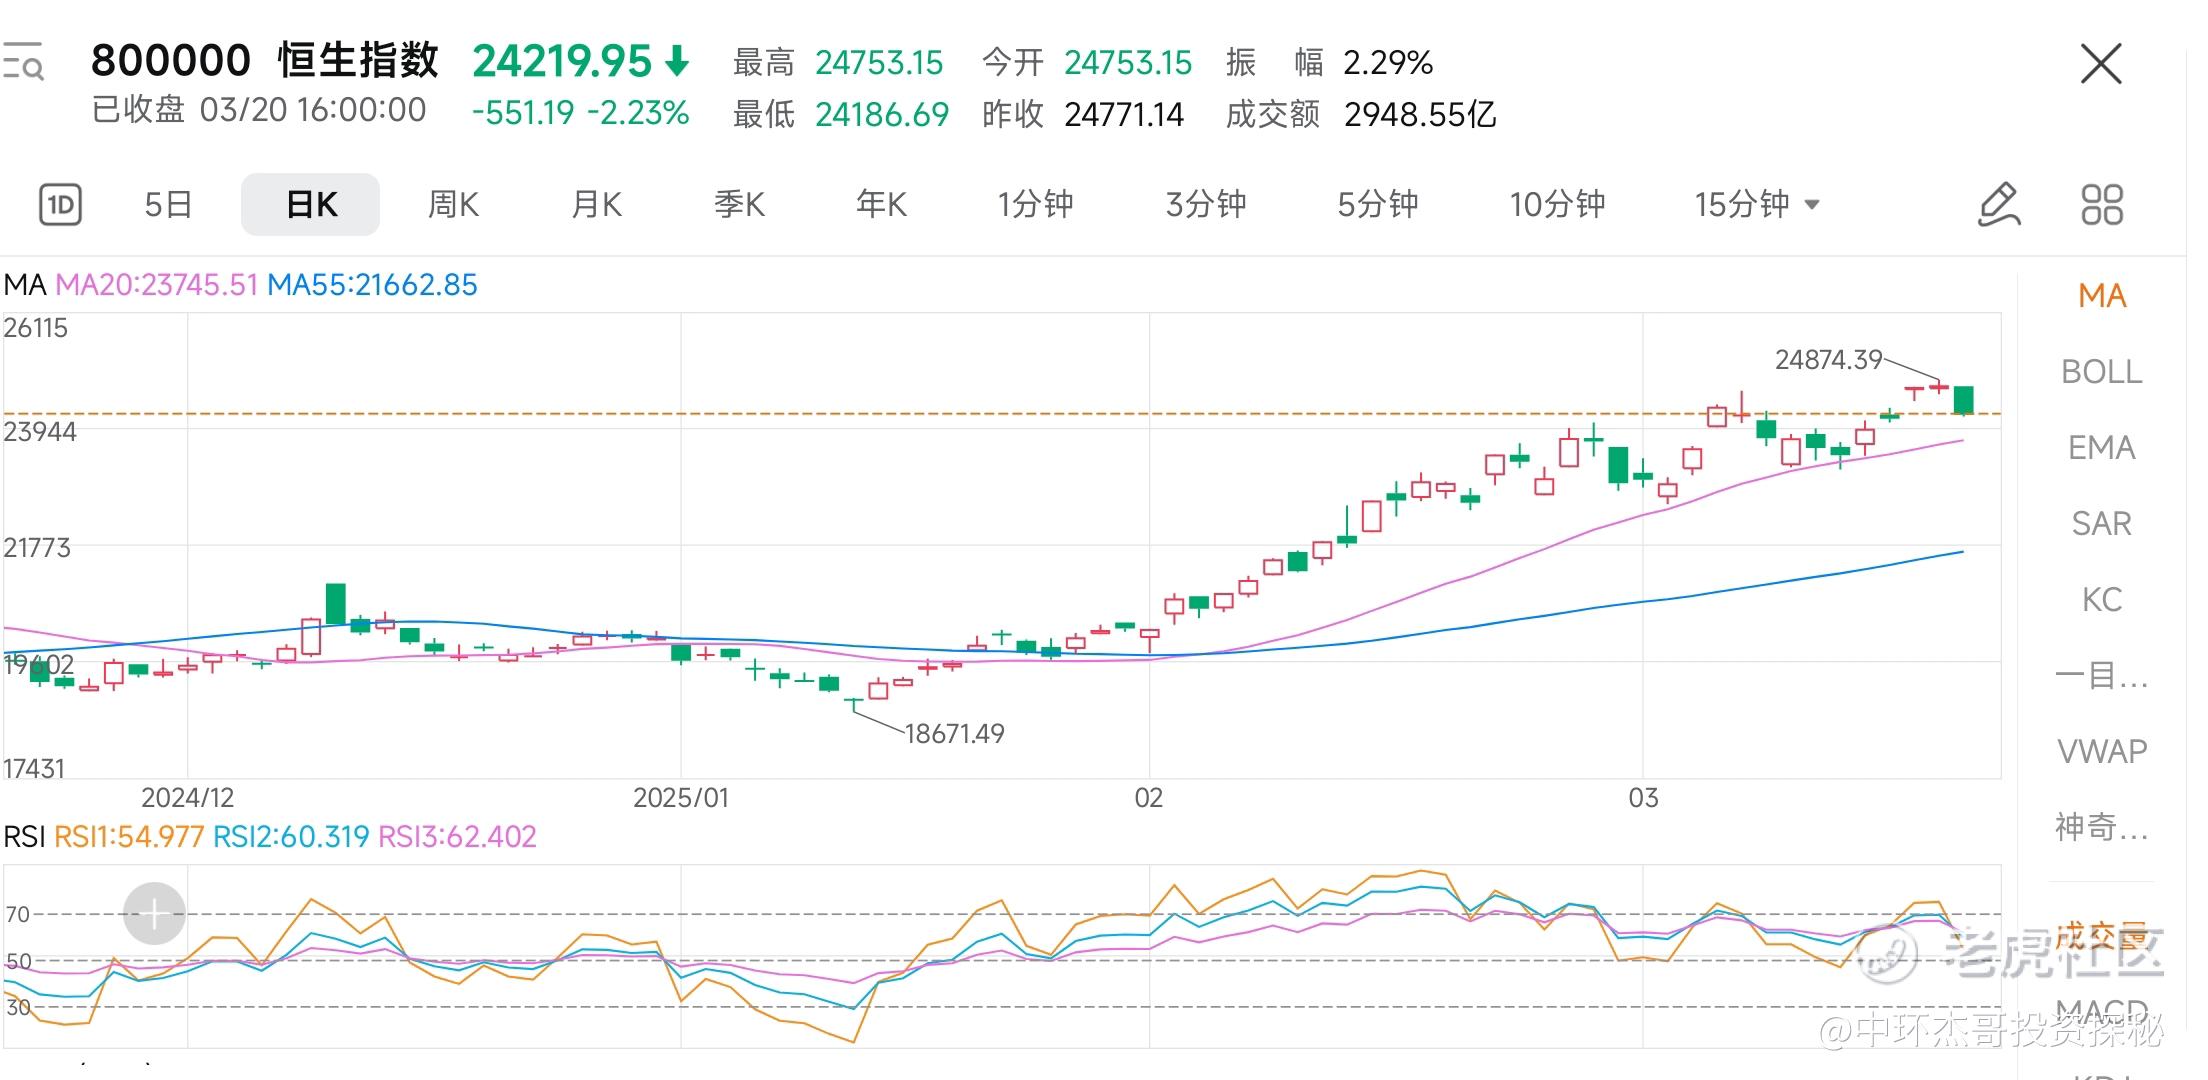Screen dimensions: 2208x1080
Task: Toggle the SAR indicator
Action: (x=2101, y=524)
